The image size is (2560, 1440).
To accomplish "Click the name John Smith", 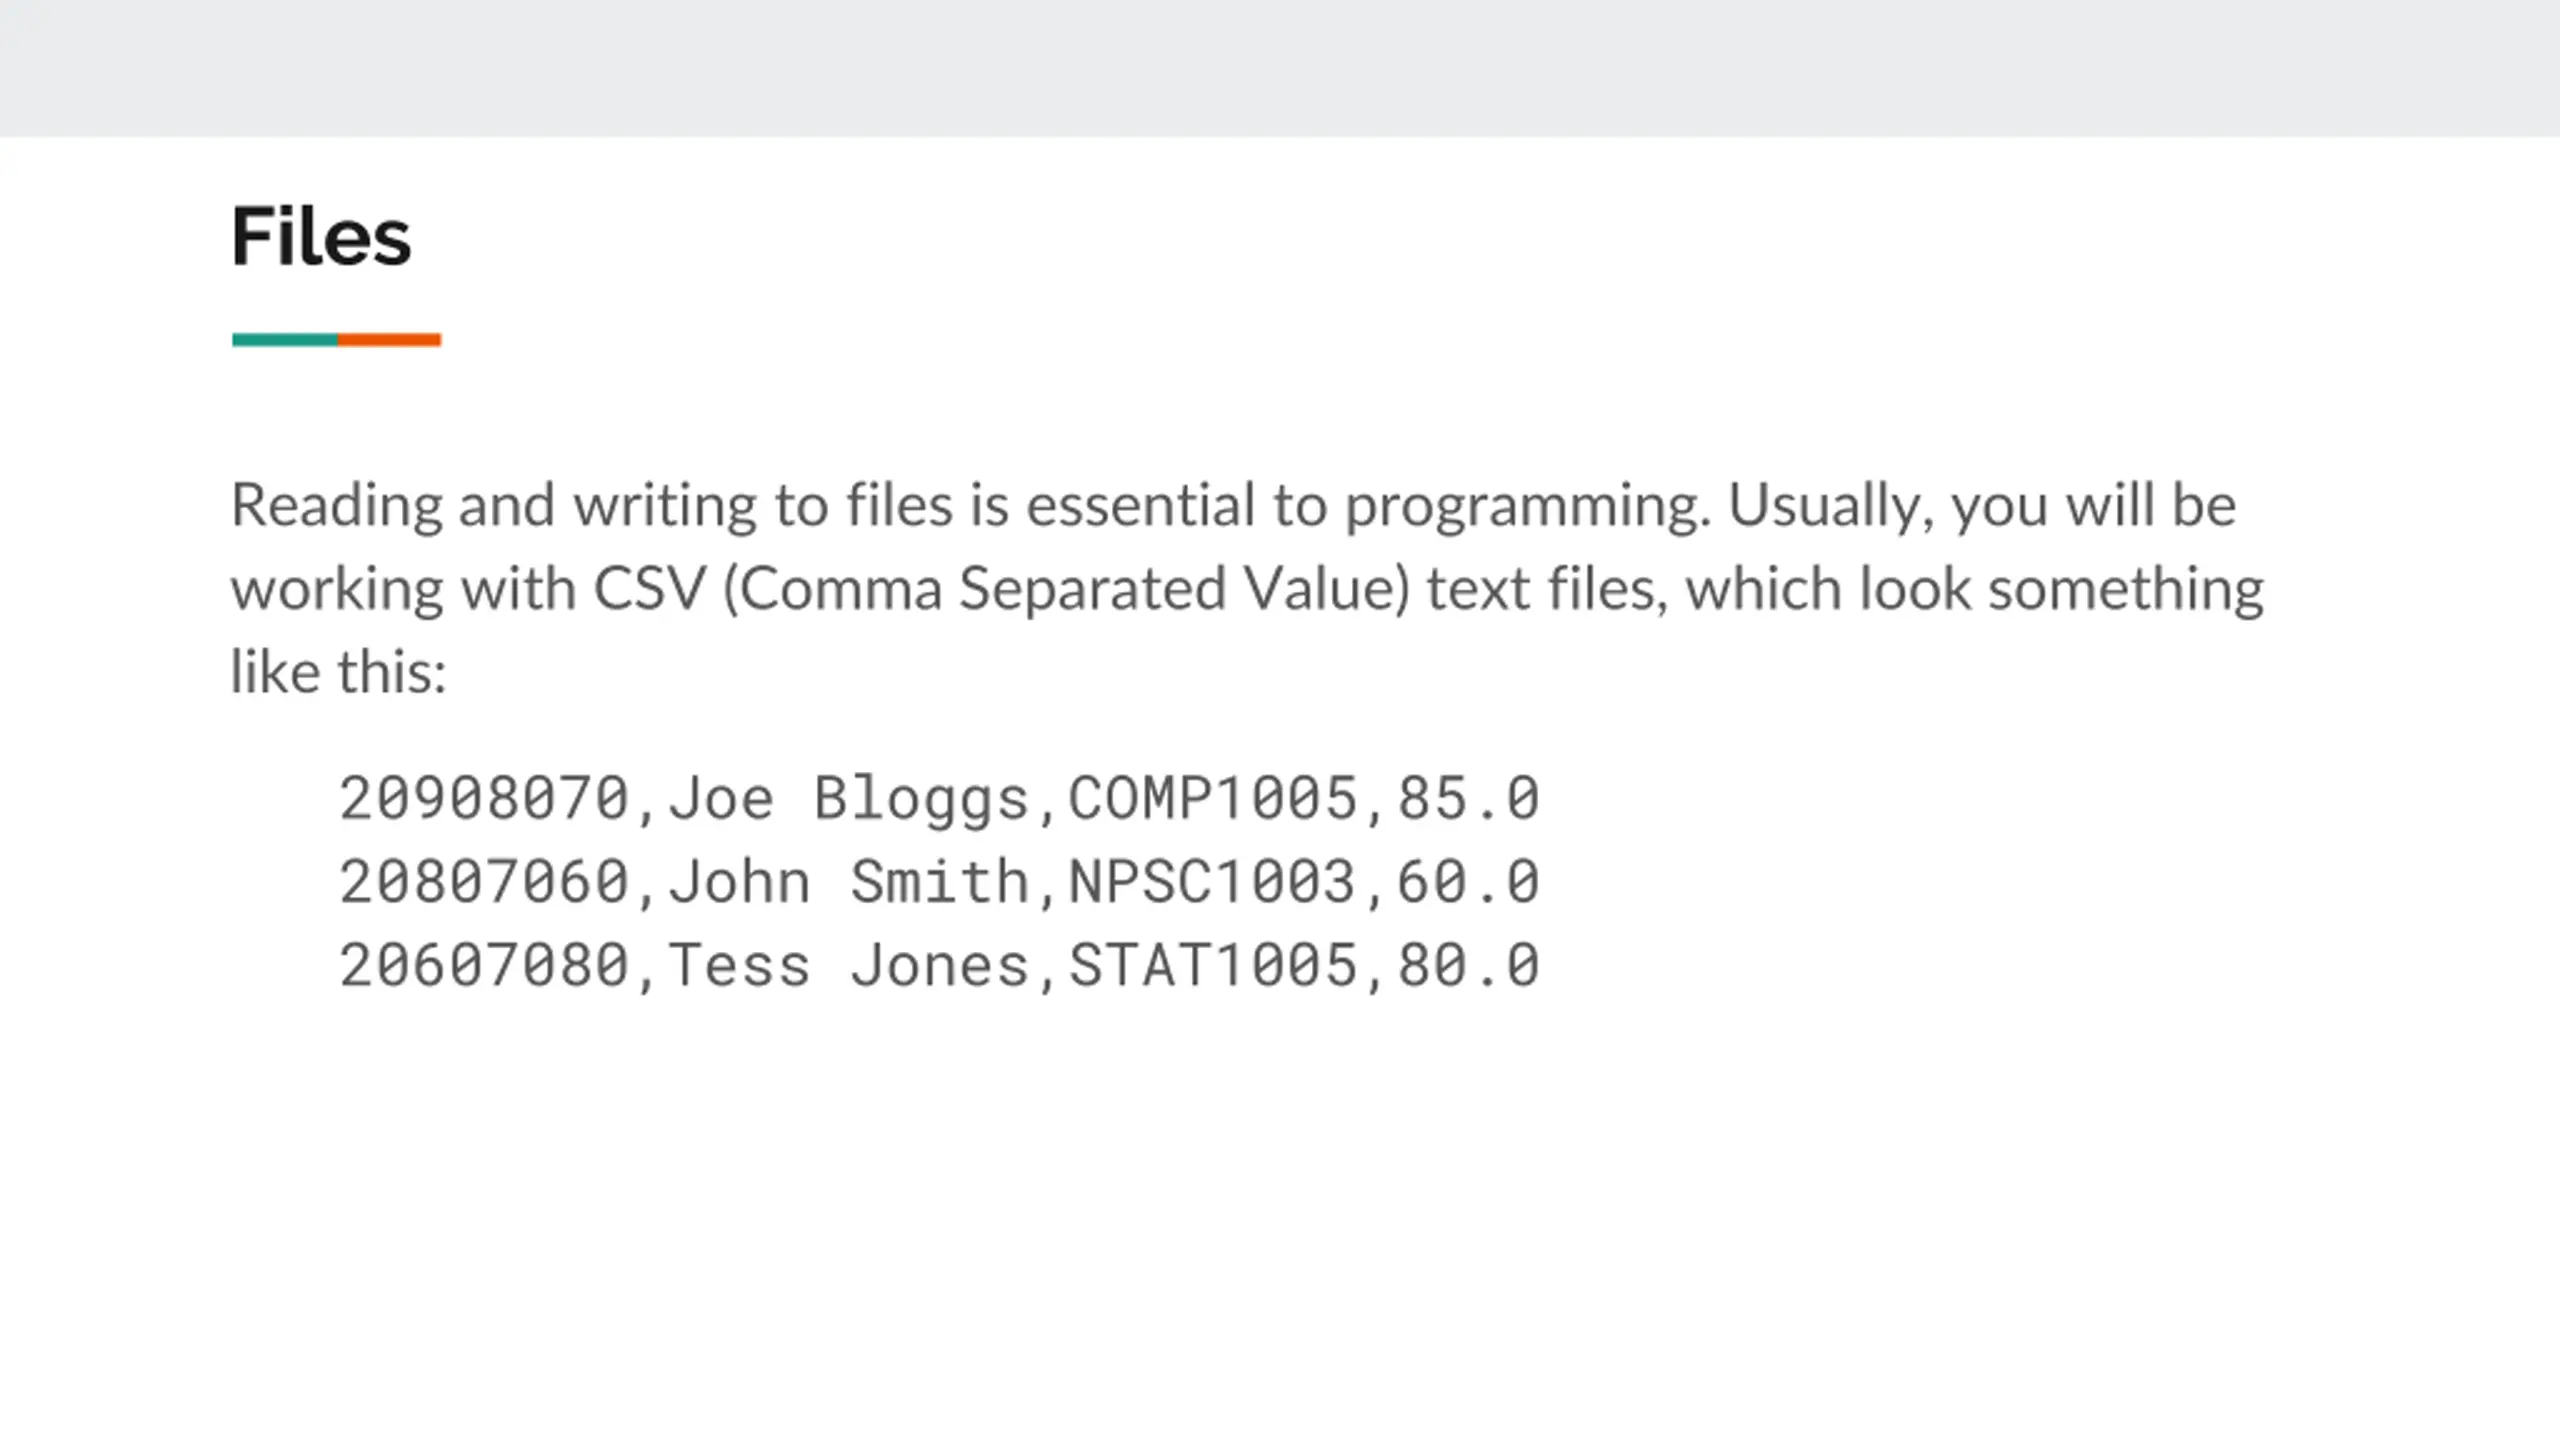I will (848, 882).
